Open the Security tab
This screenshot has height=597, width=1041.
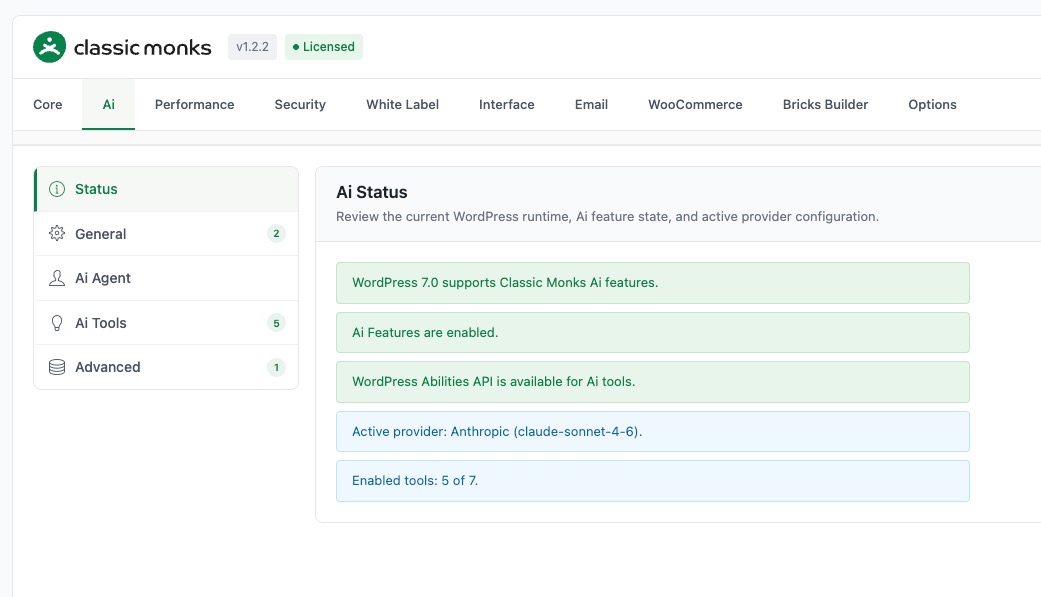[x=300, y=104]
